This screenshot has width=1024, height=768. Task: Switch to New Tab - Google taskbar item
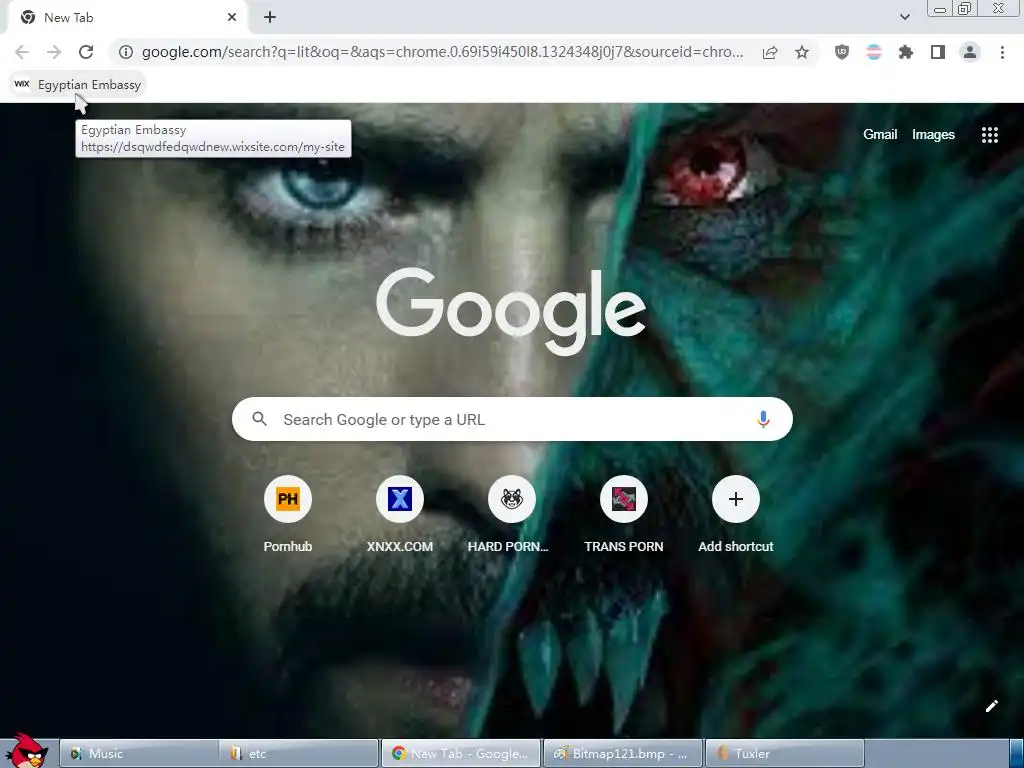click(x=460, y=754)
